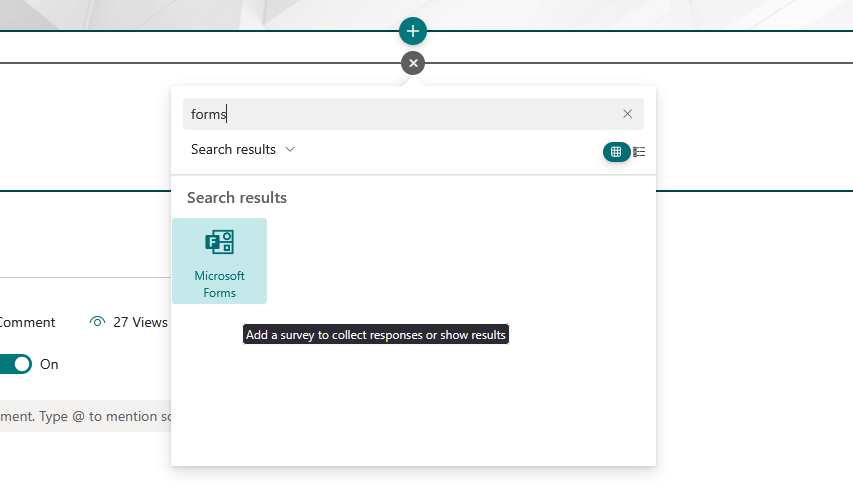Add the Microsoft Forms web part
The height and width of the screenshot is (491, 853).
point(219,261)
